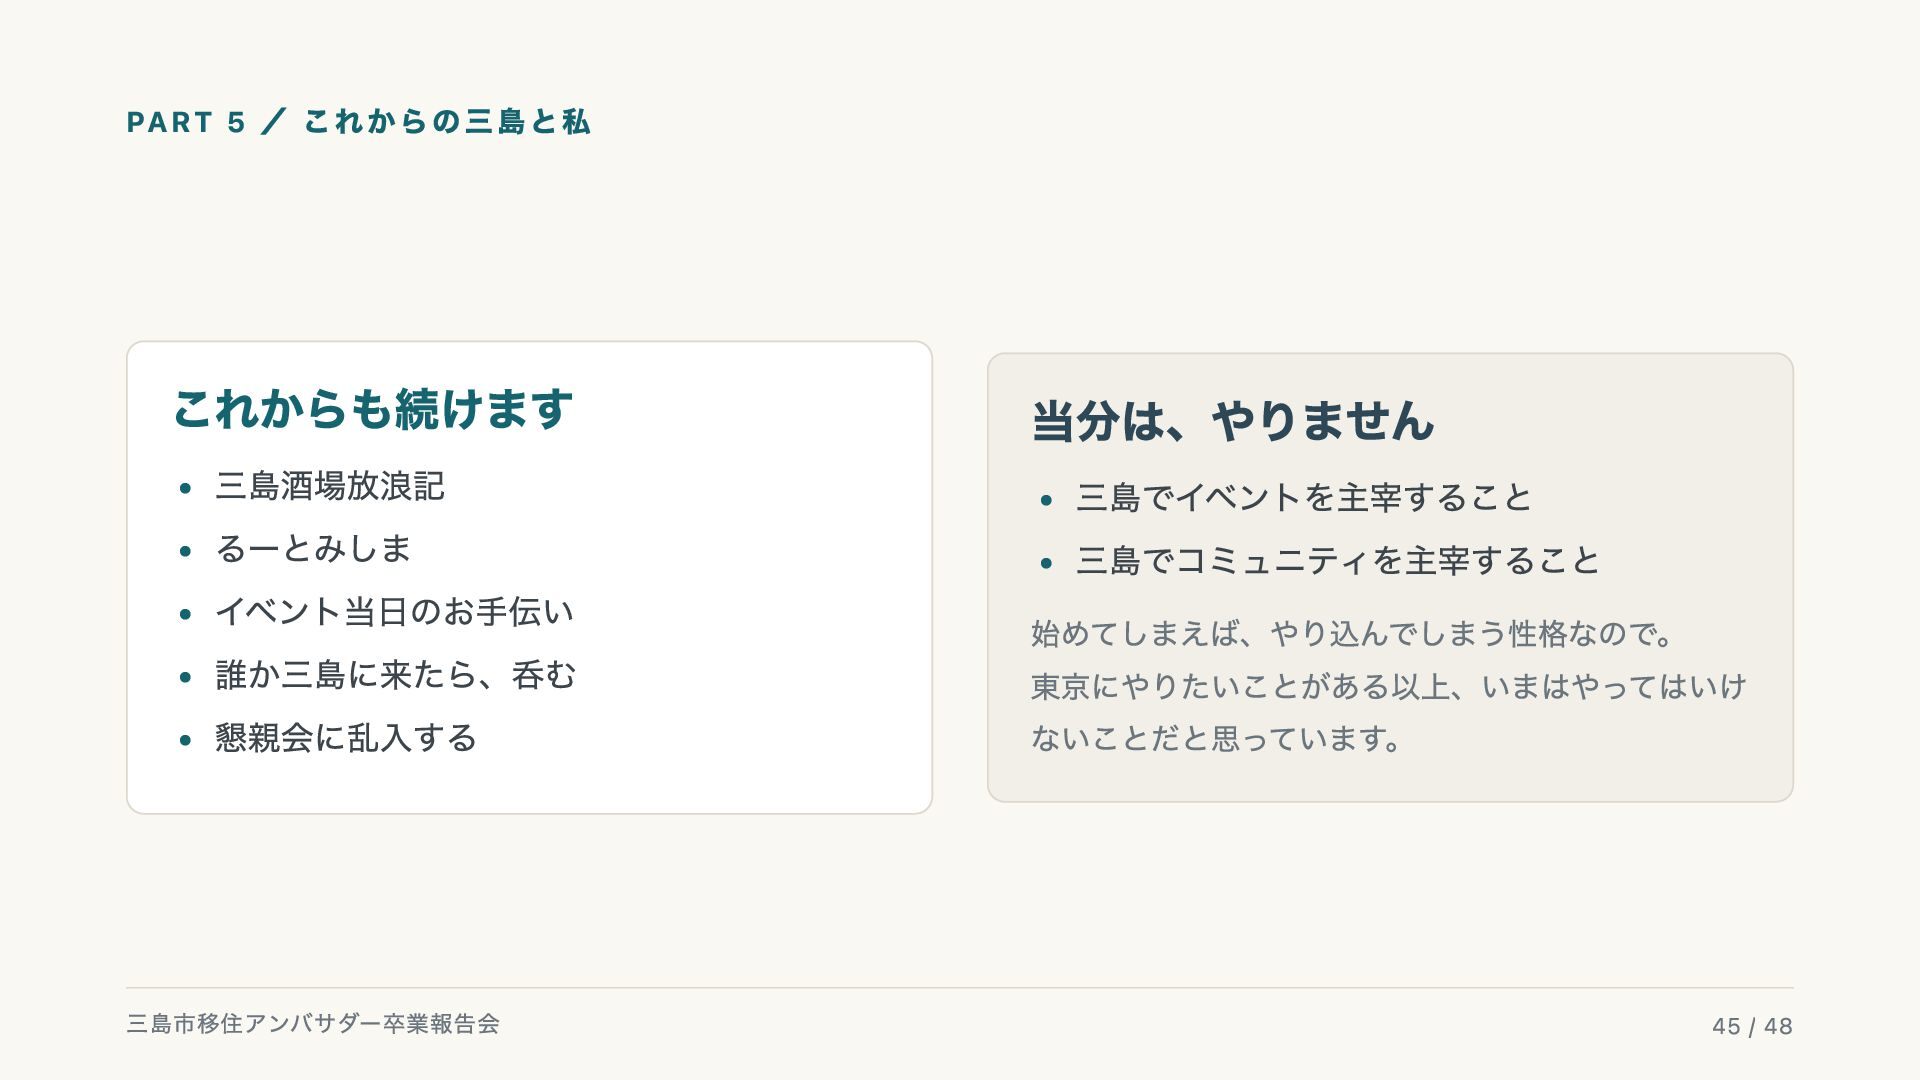Select the item 三島でイベントを主宰すること
Viewport: 1920px width, 1080px height.
point(1304,498)
